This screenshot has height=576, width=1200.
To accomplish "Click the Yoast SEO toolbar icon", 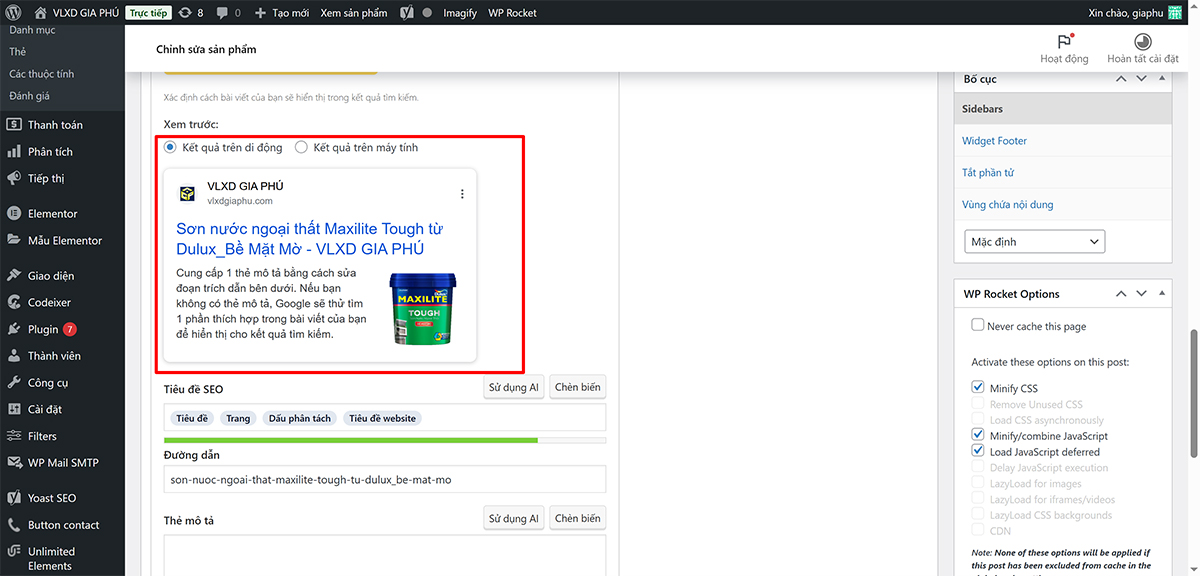I will pyautogui.click(x=407, y=13).
